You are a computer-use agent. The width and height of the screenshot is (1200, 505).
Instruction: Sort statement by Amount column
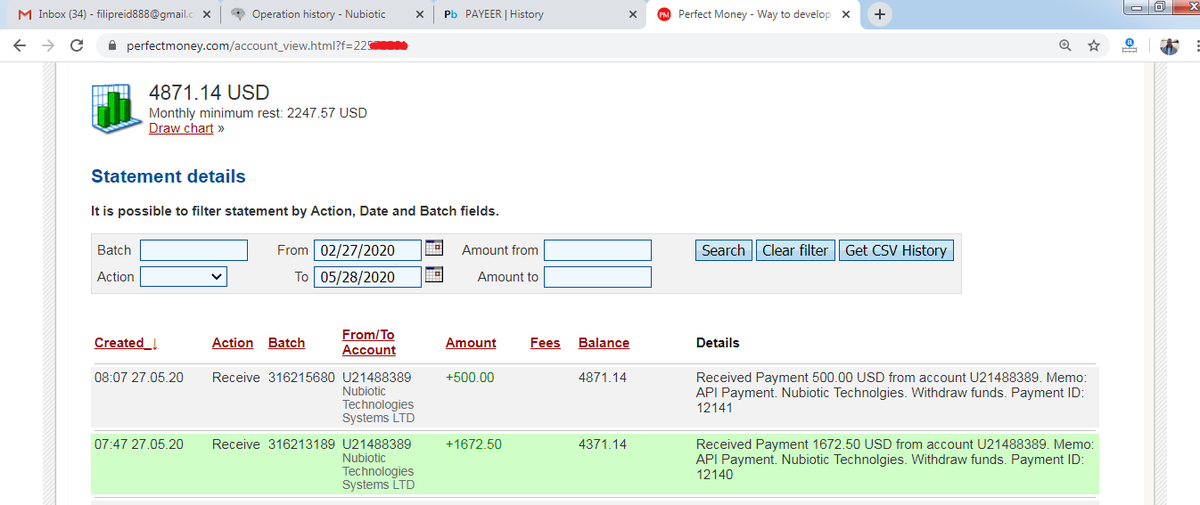(x=470, y=343)
